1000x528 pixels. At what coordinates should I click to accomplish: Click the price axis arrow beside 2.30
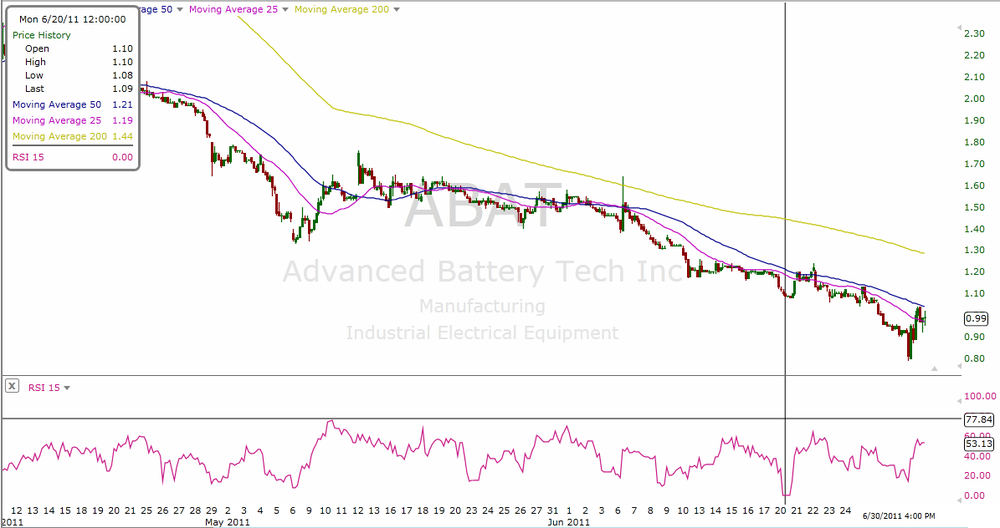(958, 29)
